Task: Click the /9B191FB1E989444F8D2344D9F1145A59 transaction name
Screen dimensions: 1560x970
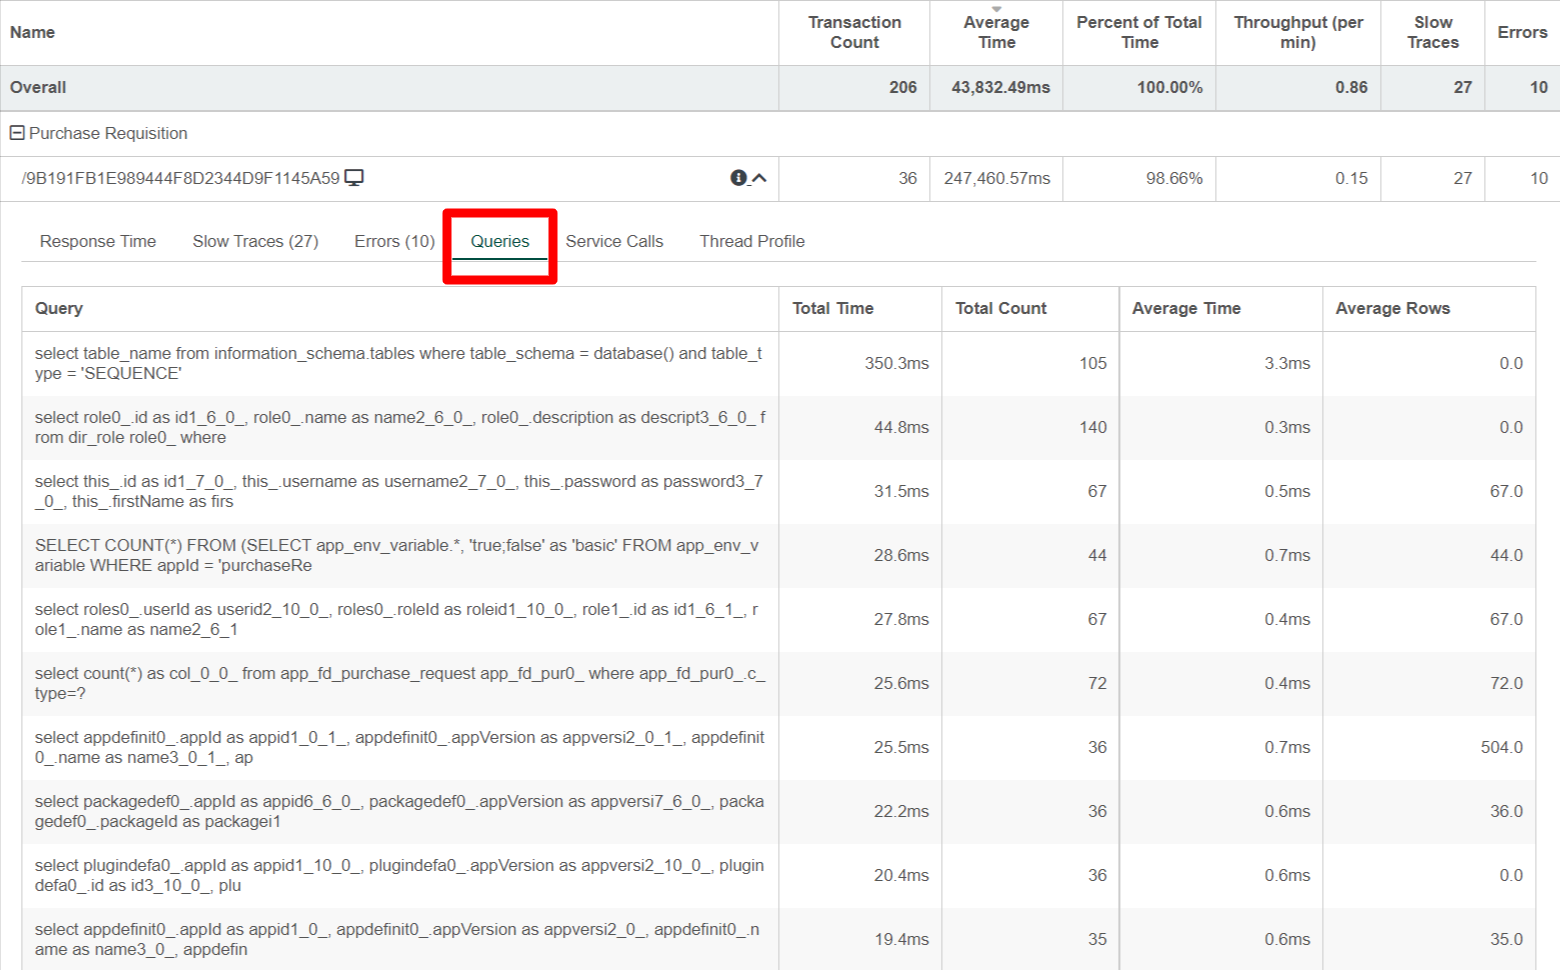Action: (x=180, y=178)
